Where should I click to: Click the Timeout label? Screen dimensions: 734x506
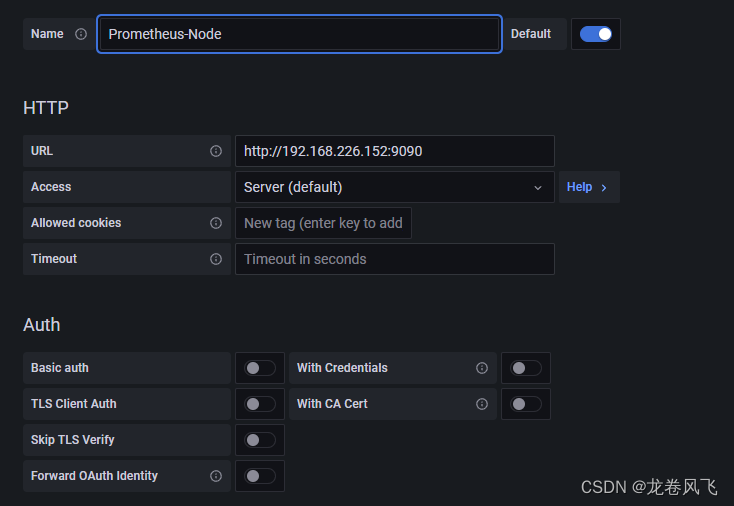[x=54, y=259]
